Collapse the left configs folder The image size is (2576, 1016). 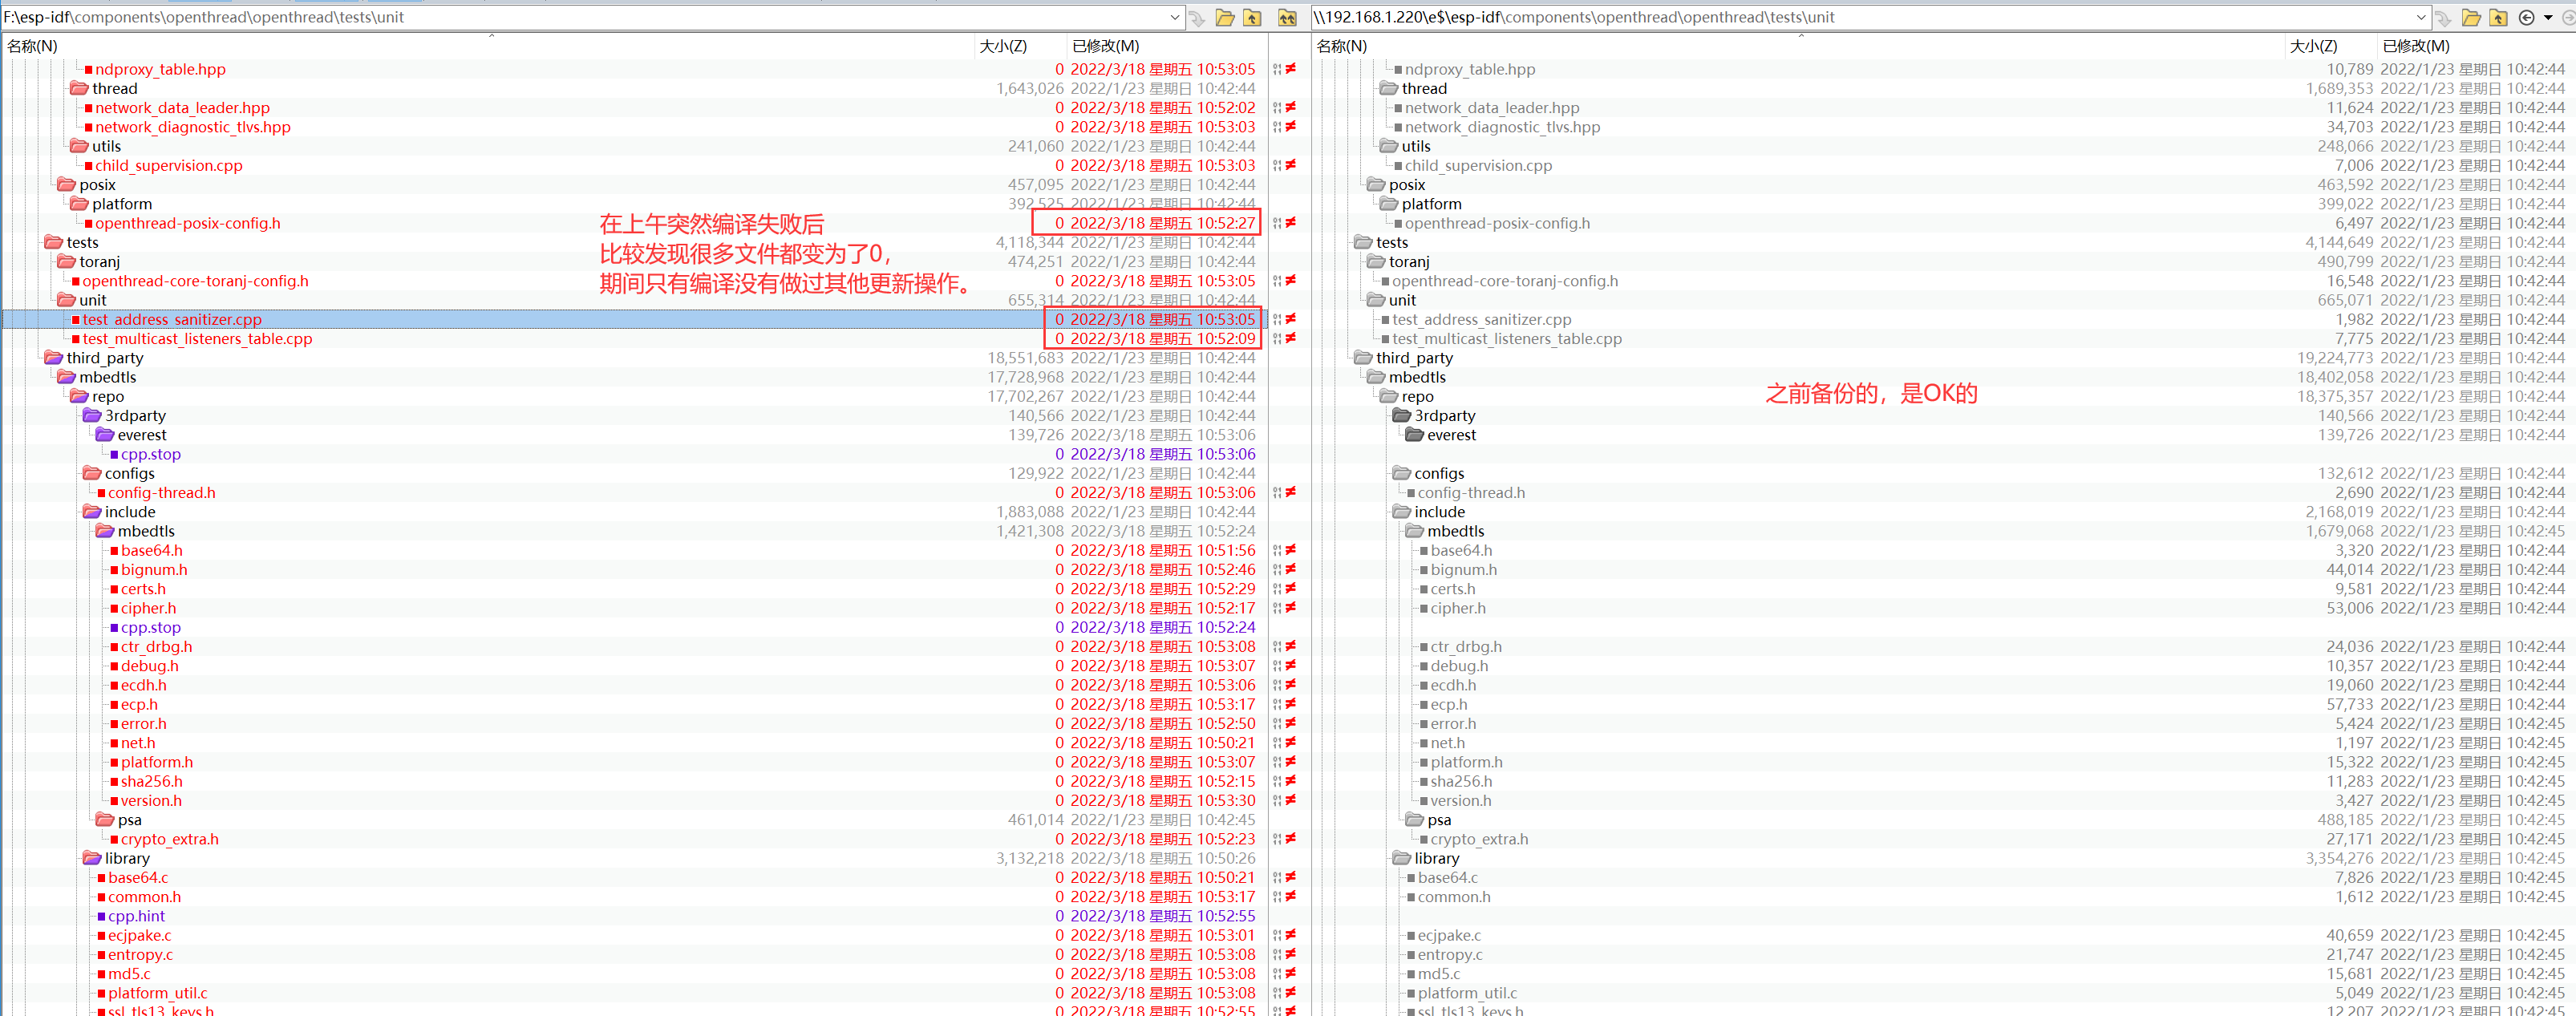pyautogui.click(x=92, y=473)
